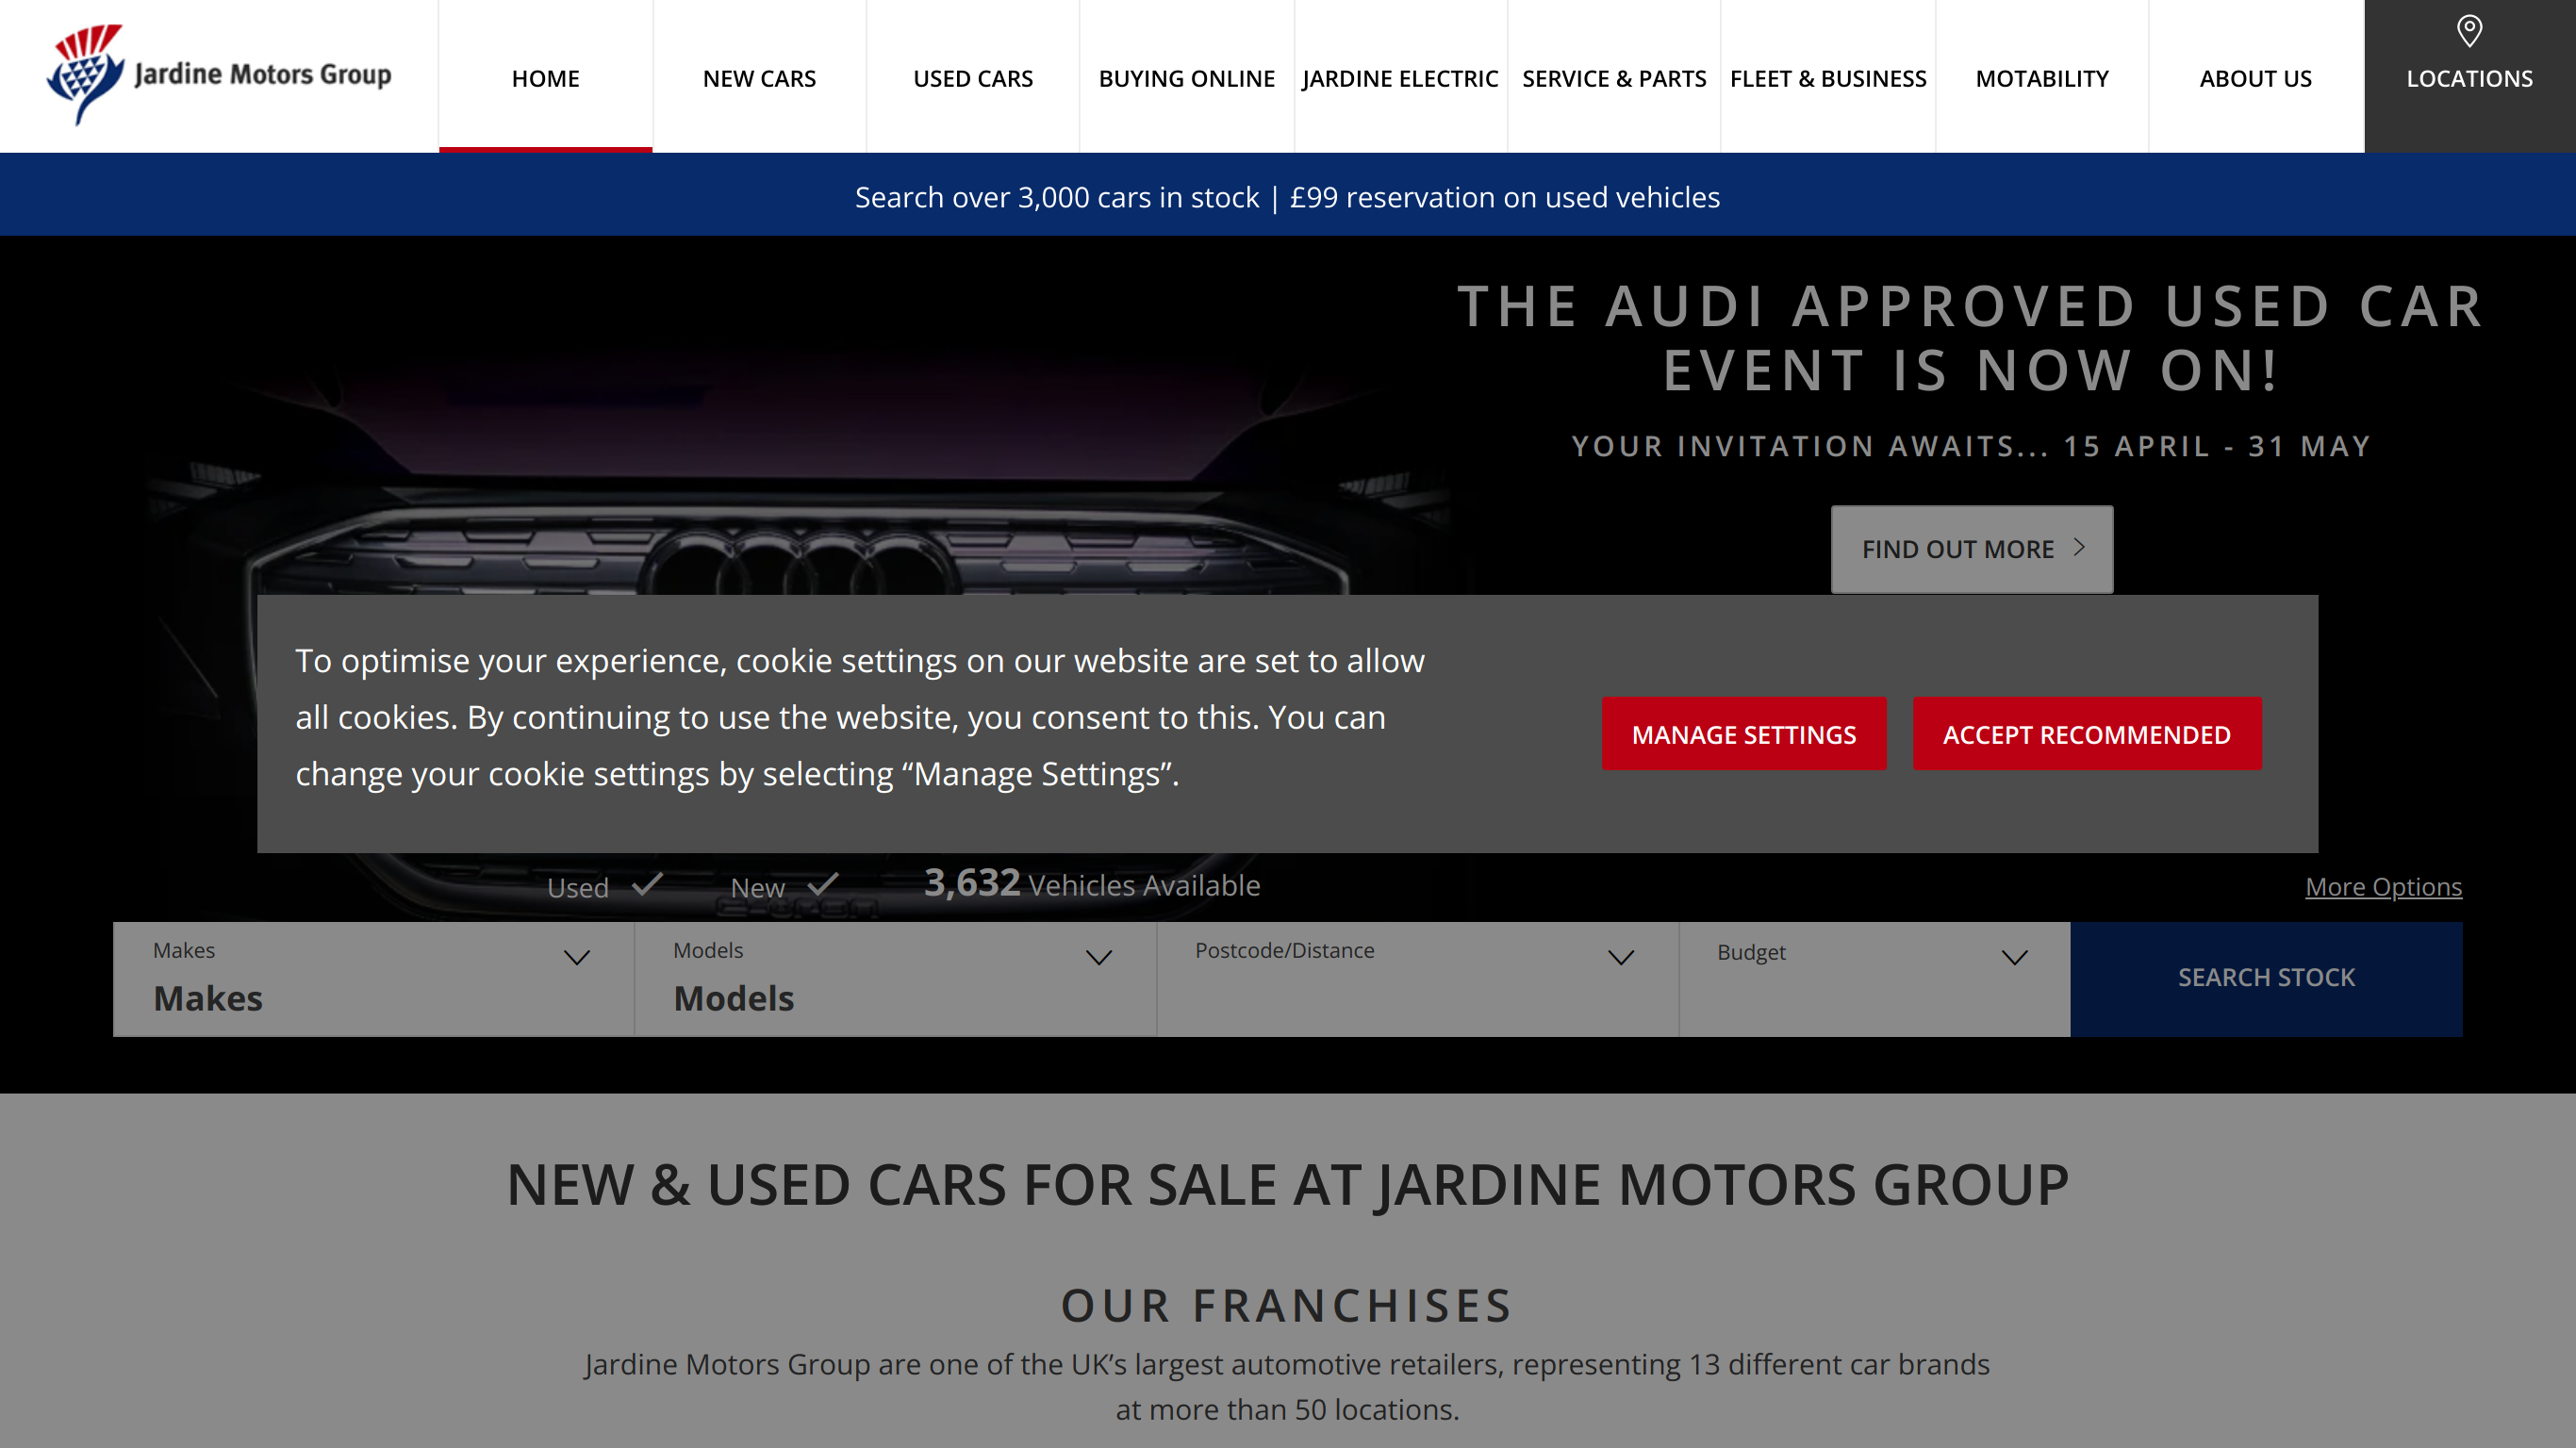
Task: Open the Postcode/Distance dropdown
Action: coord(1417,979)
